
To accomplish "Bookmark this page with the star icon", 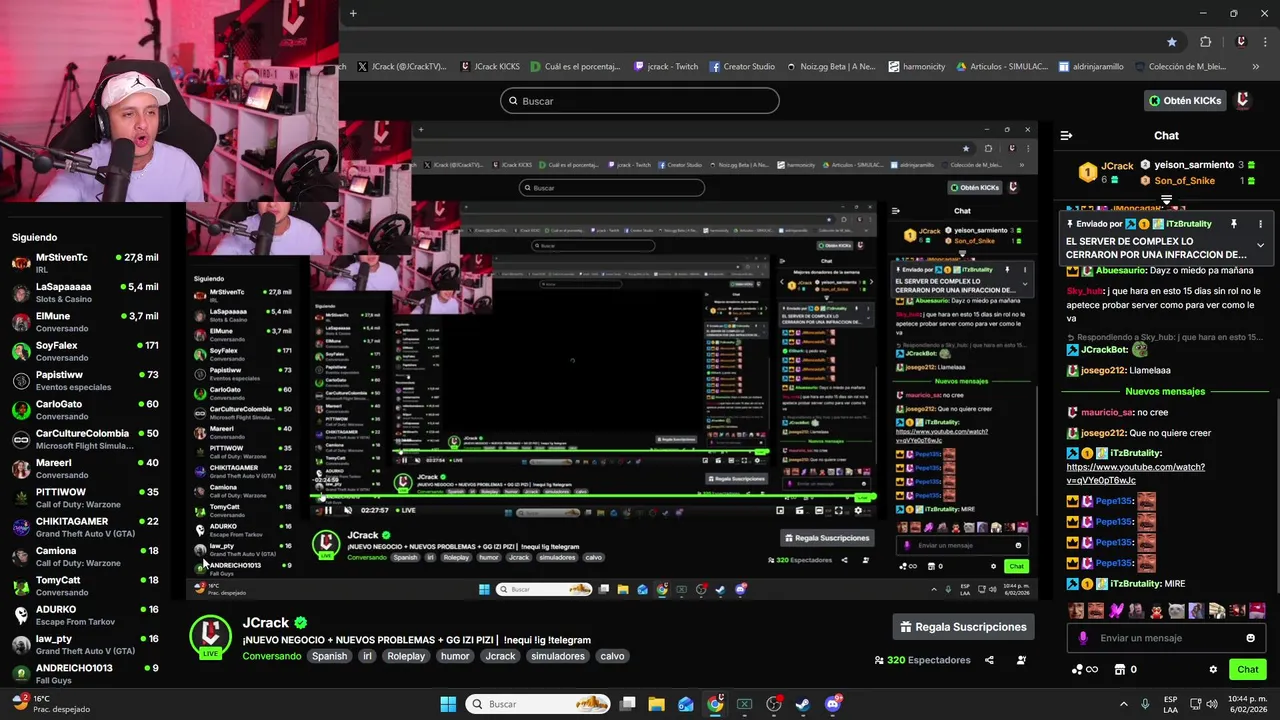I will coord(1171,42).
